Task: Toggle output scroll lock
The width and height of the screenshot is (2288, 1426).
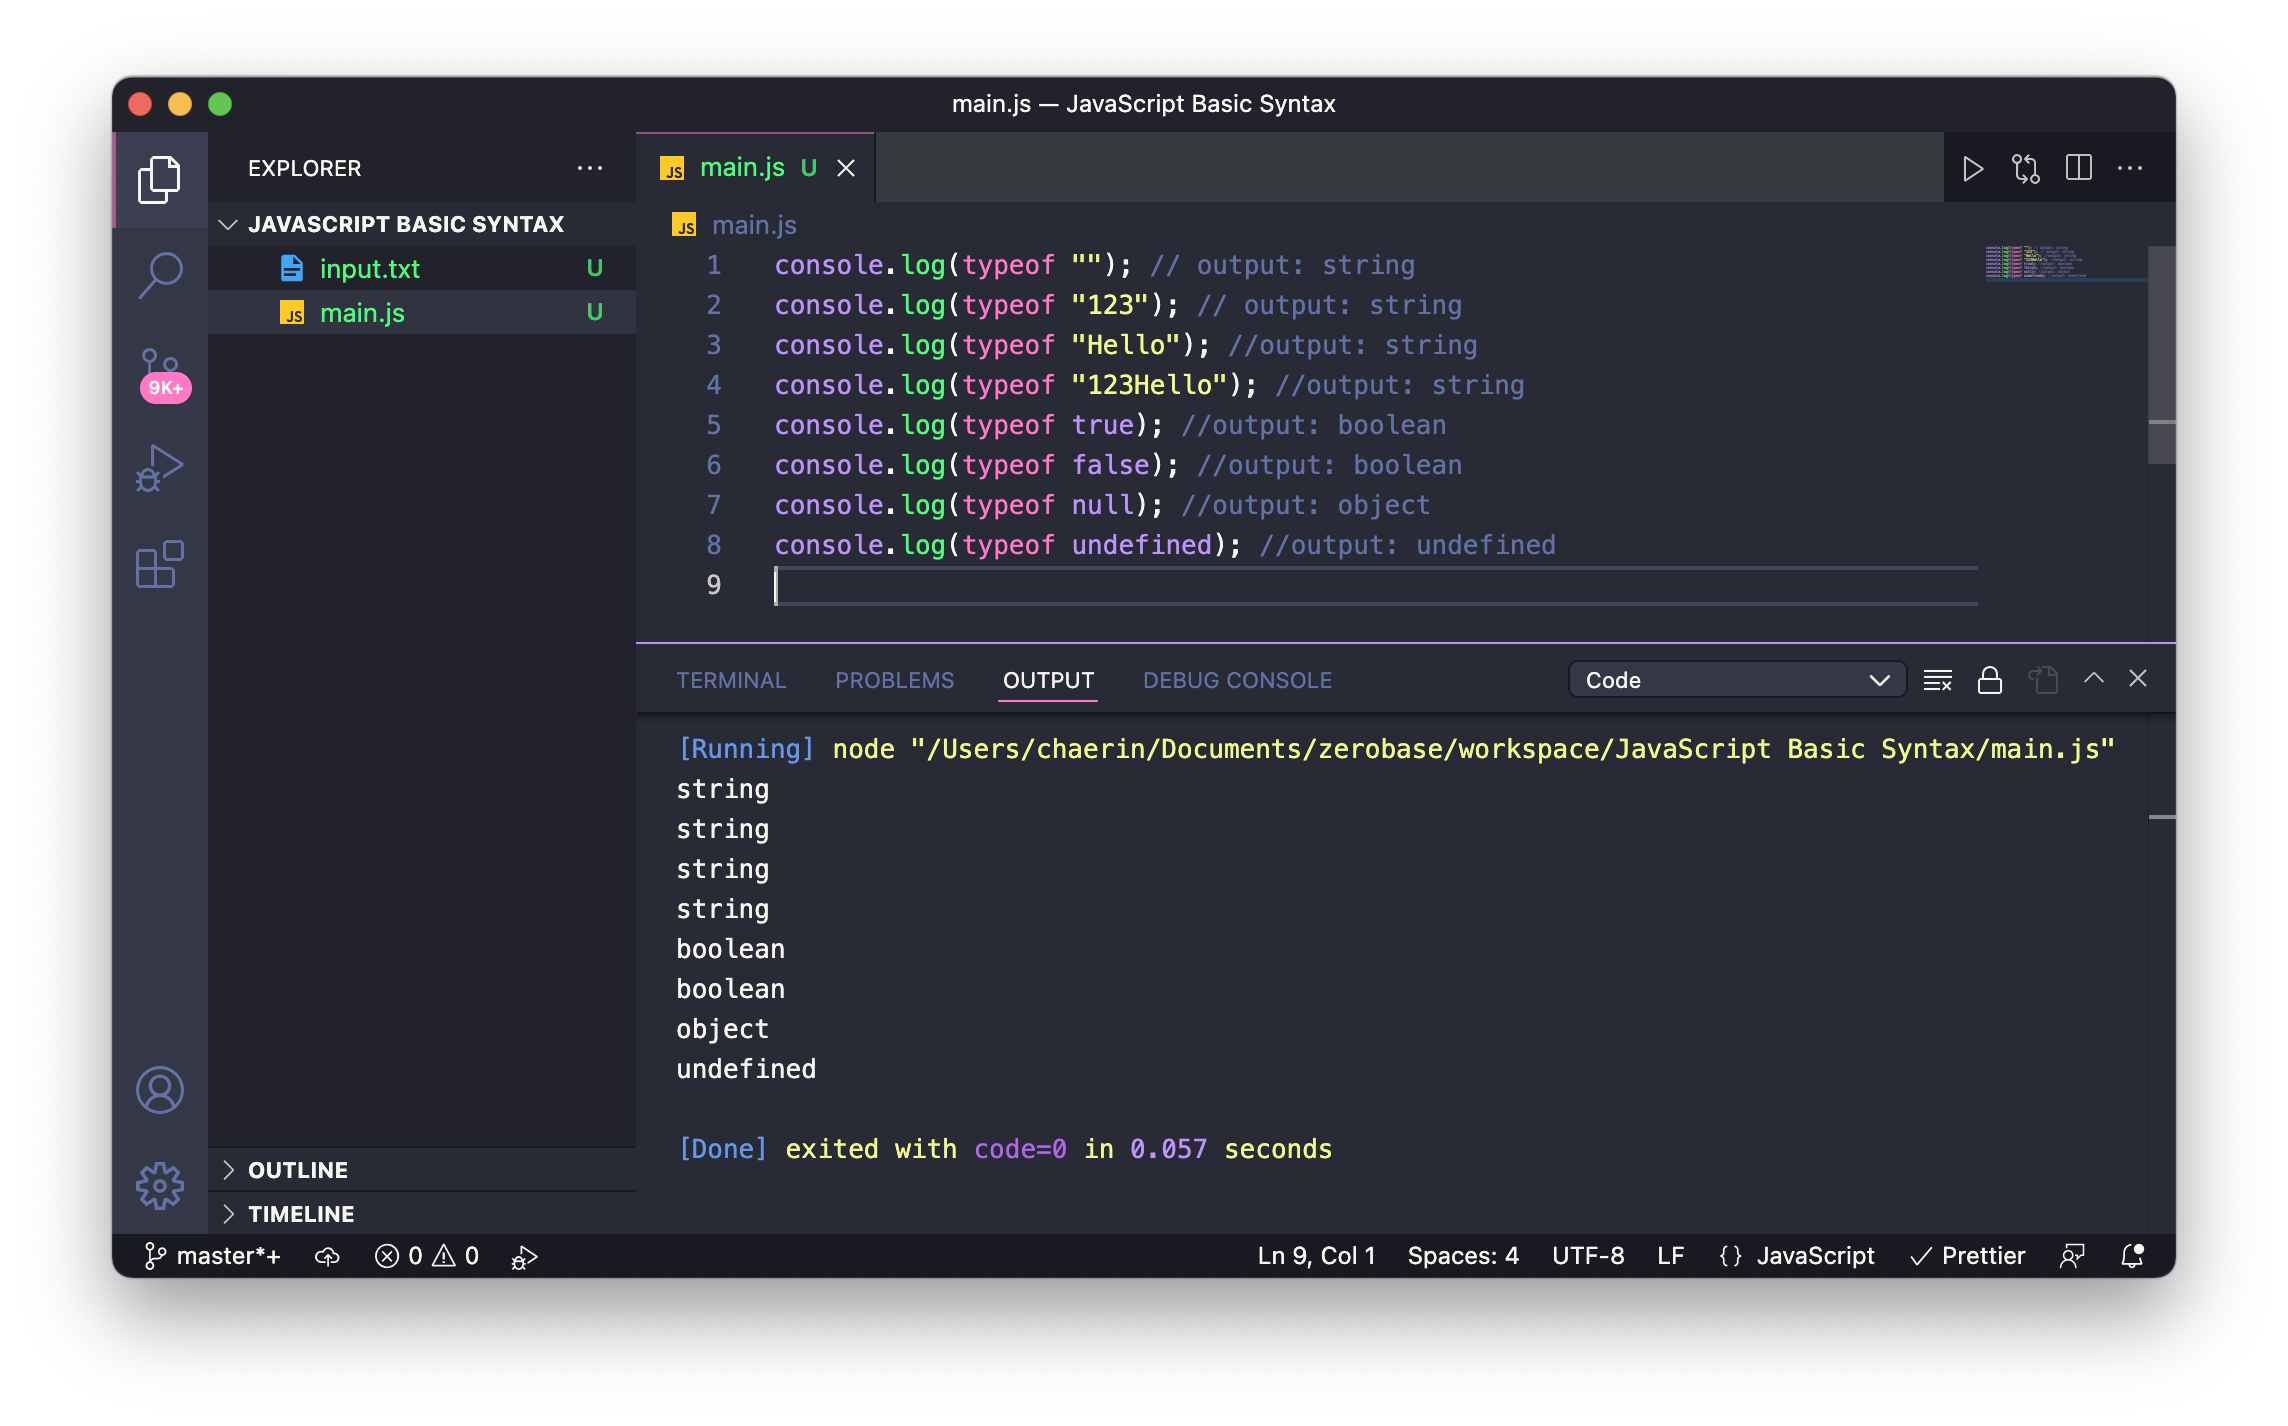Action: coord(1990,680)
